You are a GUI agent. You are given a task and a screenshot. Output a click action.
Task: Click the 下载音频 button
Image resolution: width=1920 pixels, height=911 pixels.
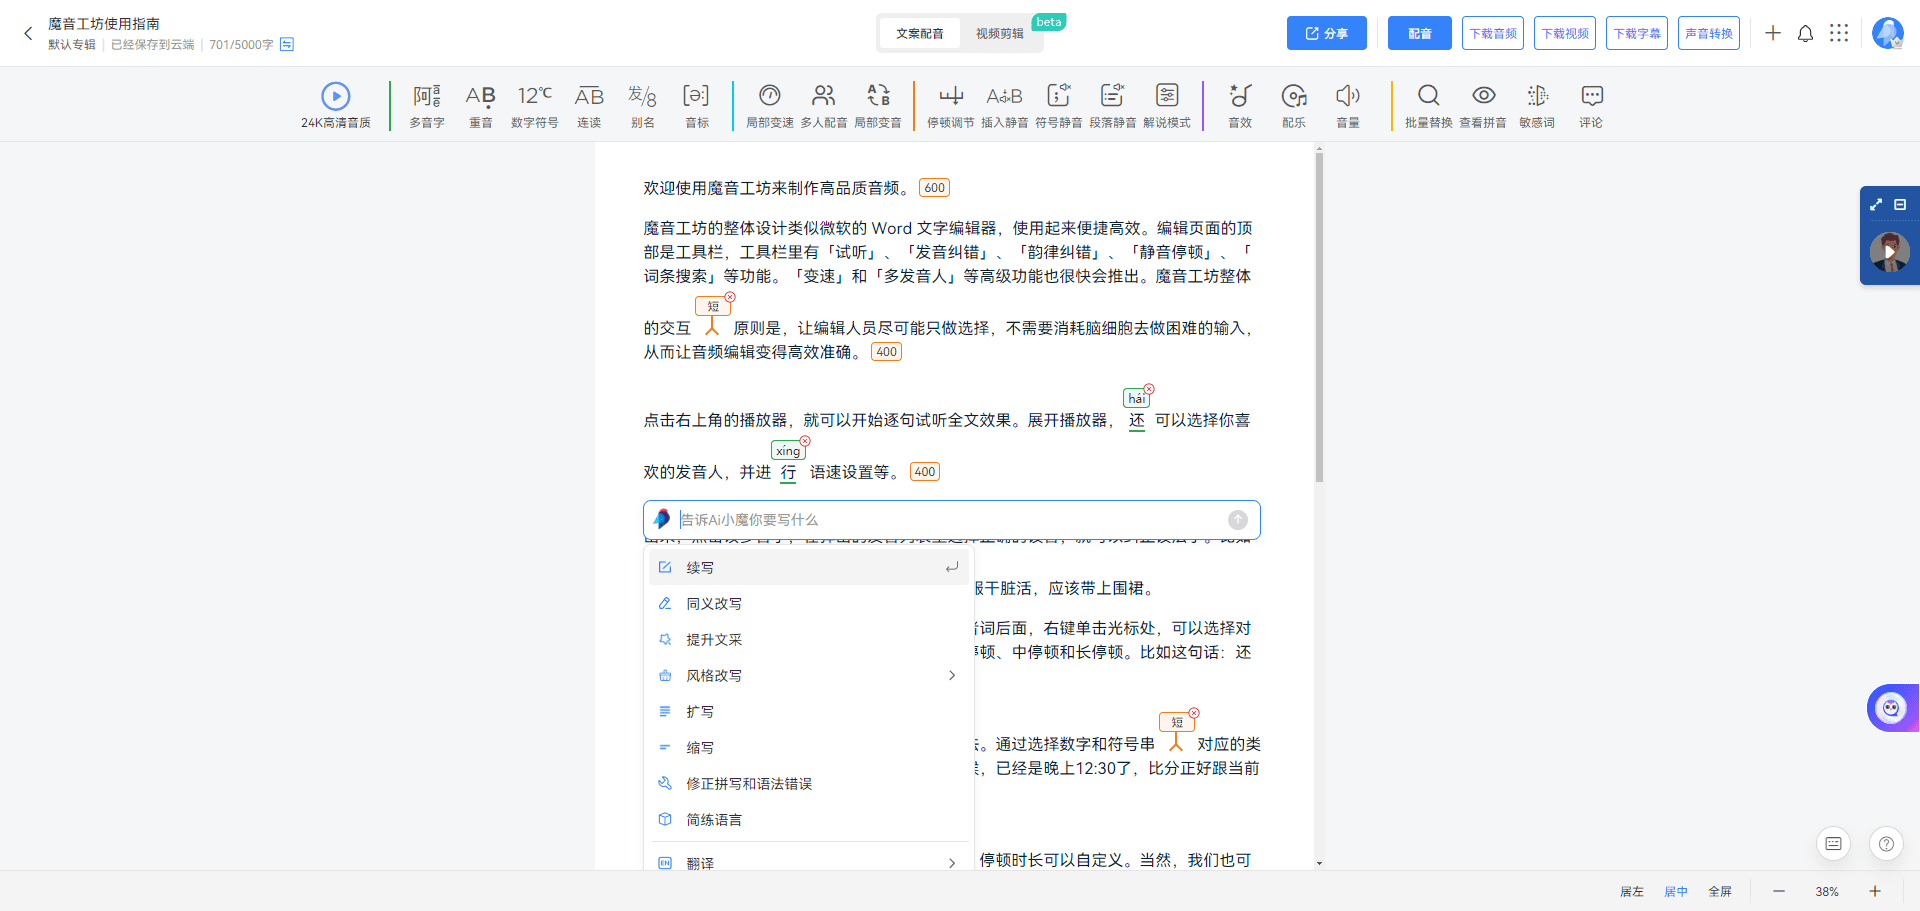pyautogui.click(x=1493, y=33)
